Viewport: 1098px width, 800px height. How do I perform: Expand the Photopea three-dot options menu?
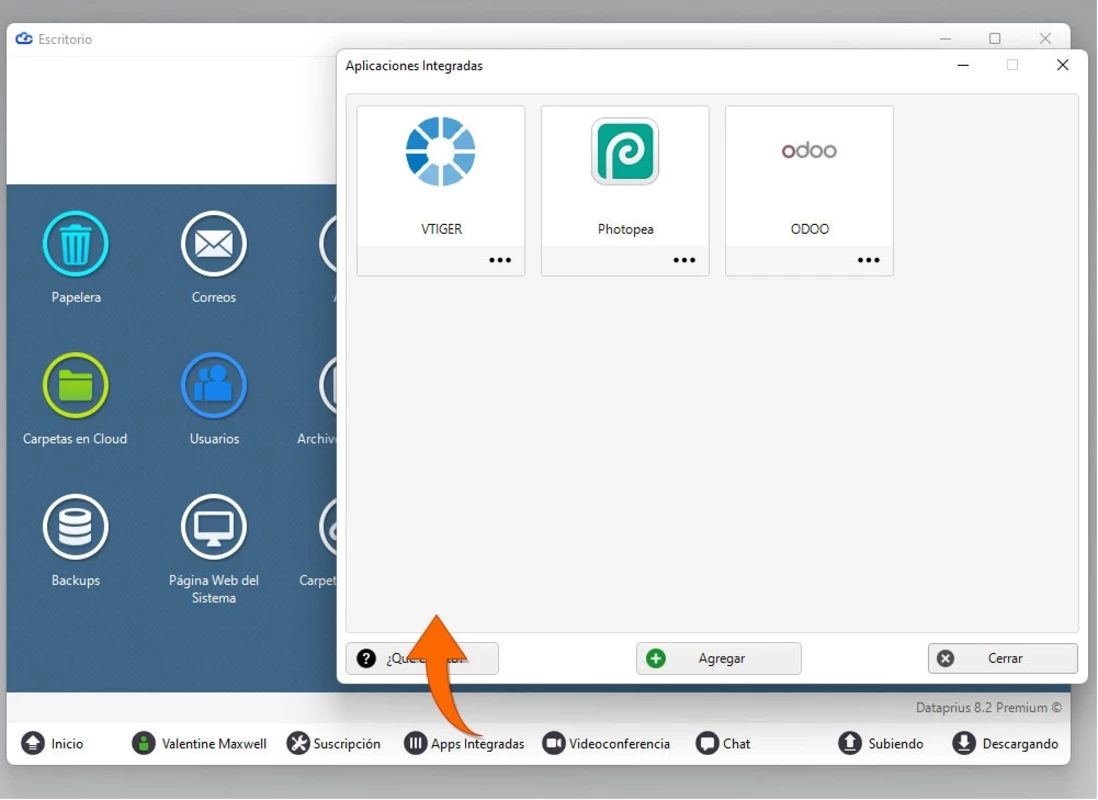click(x=684, y=260)
